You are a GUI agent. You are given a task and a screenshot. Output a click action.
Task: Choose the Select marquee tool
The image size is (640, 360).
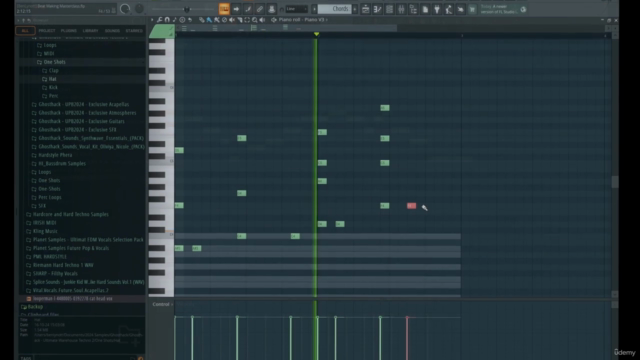coord(247,20)
